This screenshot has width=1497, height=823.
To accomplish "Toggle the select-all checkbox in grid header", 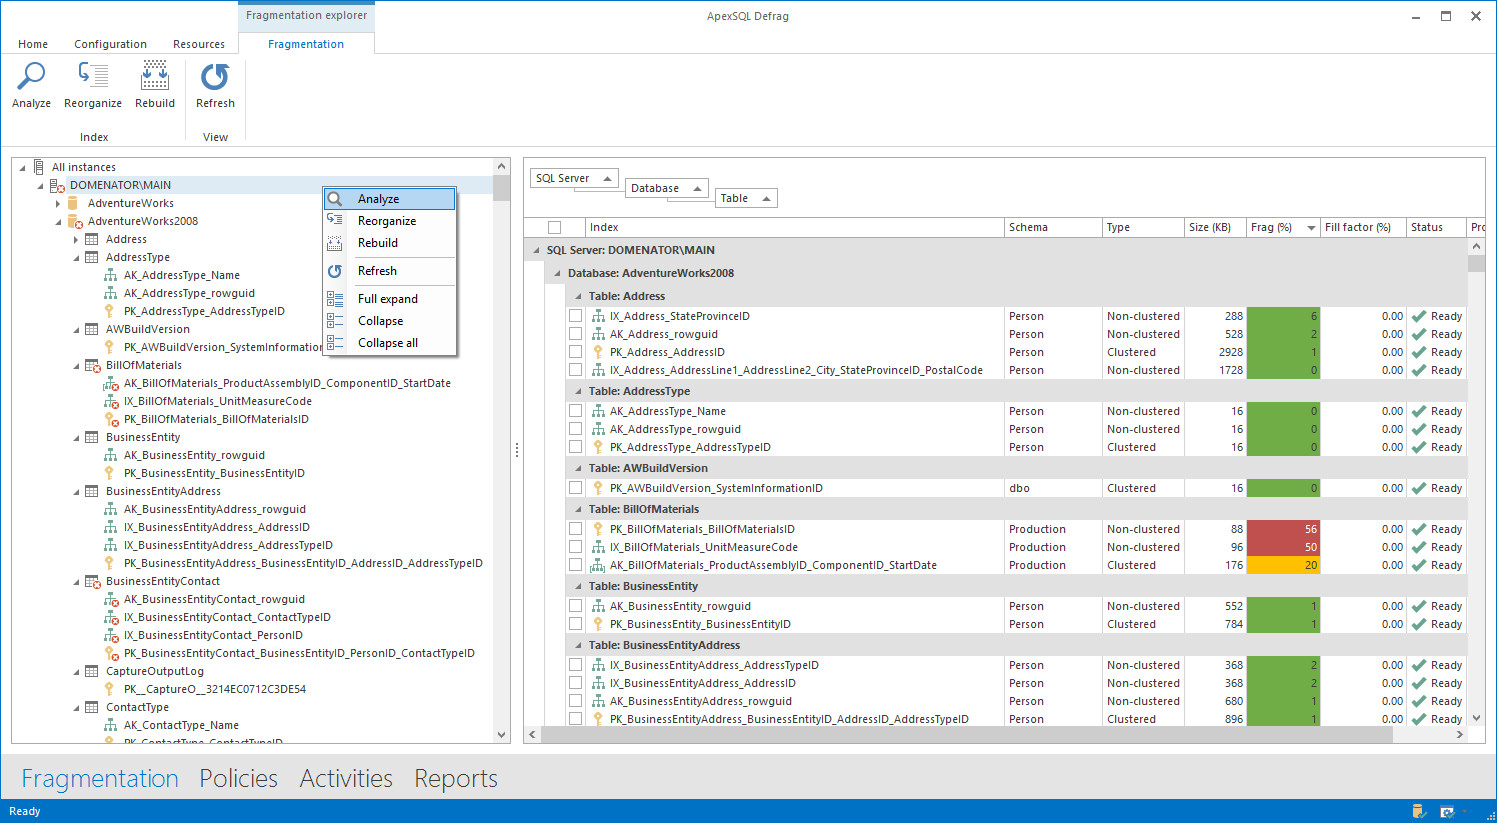I will 555,227.
